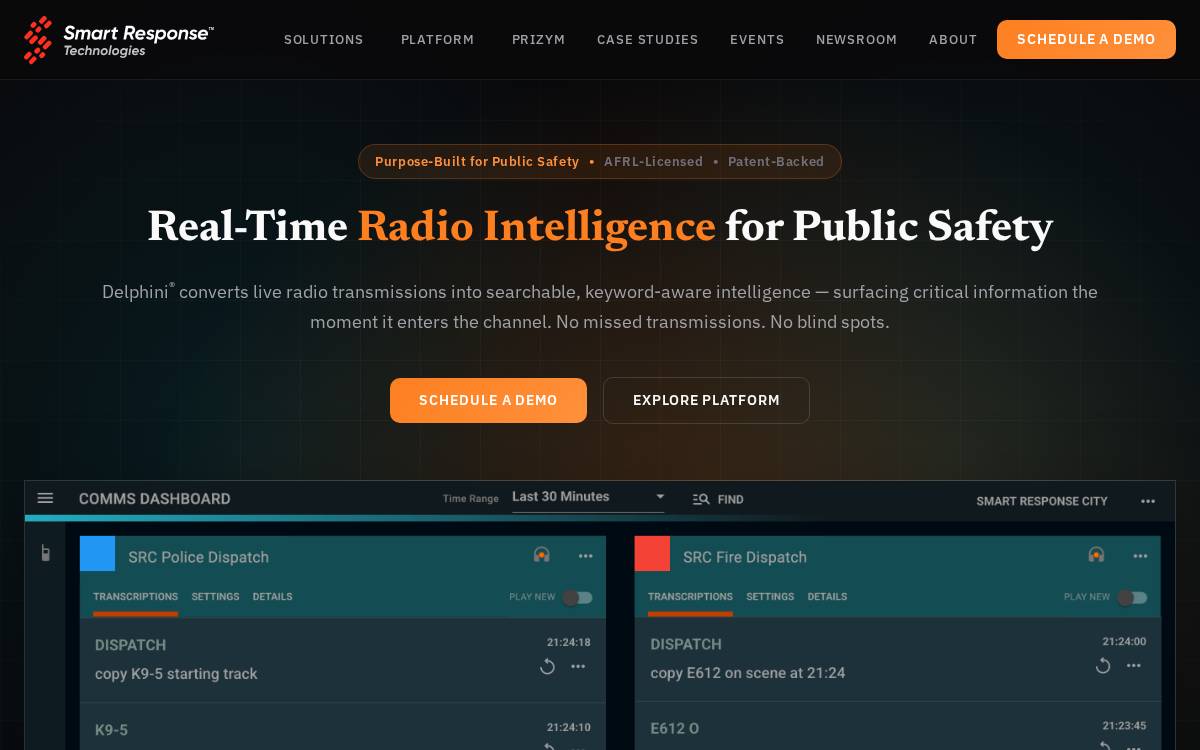This screenshot has height=750, width=1200.
Task: Select Settings tab in Fire Dispatch
Action: click(x=770, y=597)
